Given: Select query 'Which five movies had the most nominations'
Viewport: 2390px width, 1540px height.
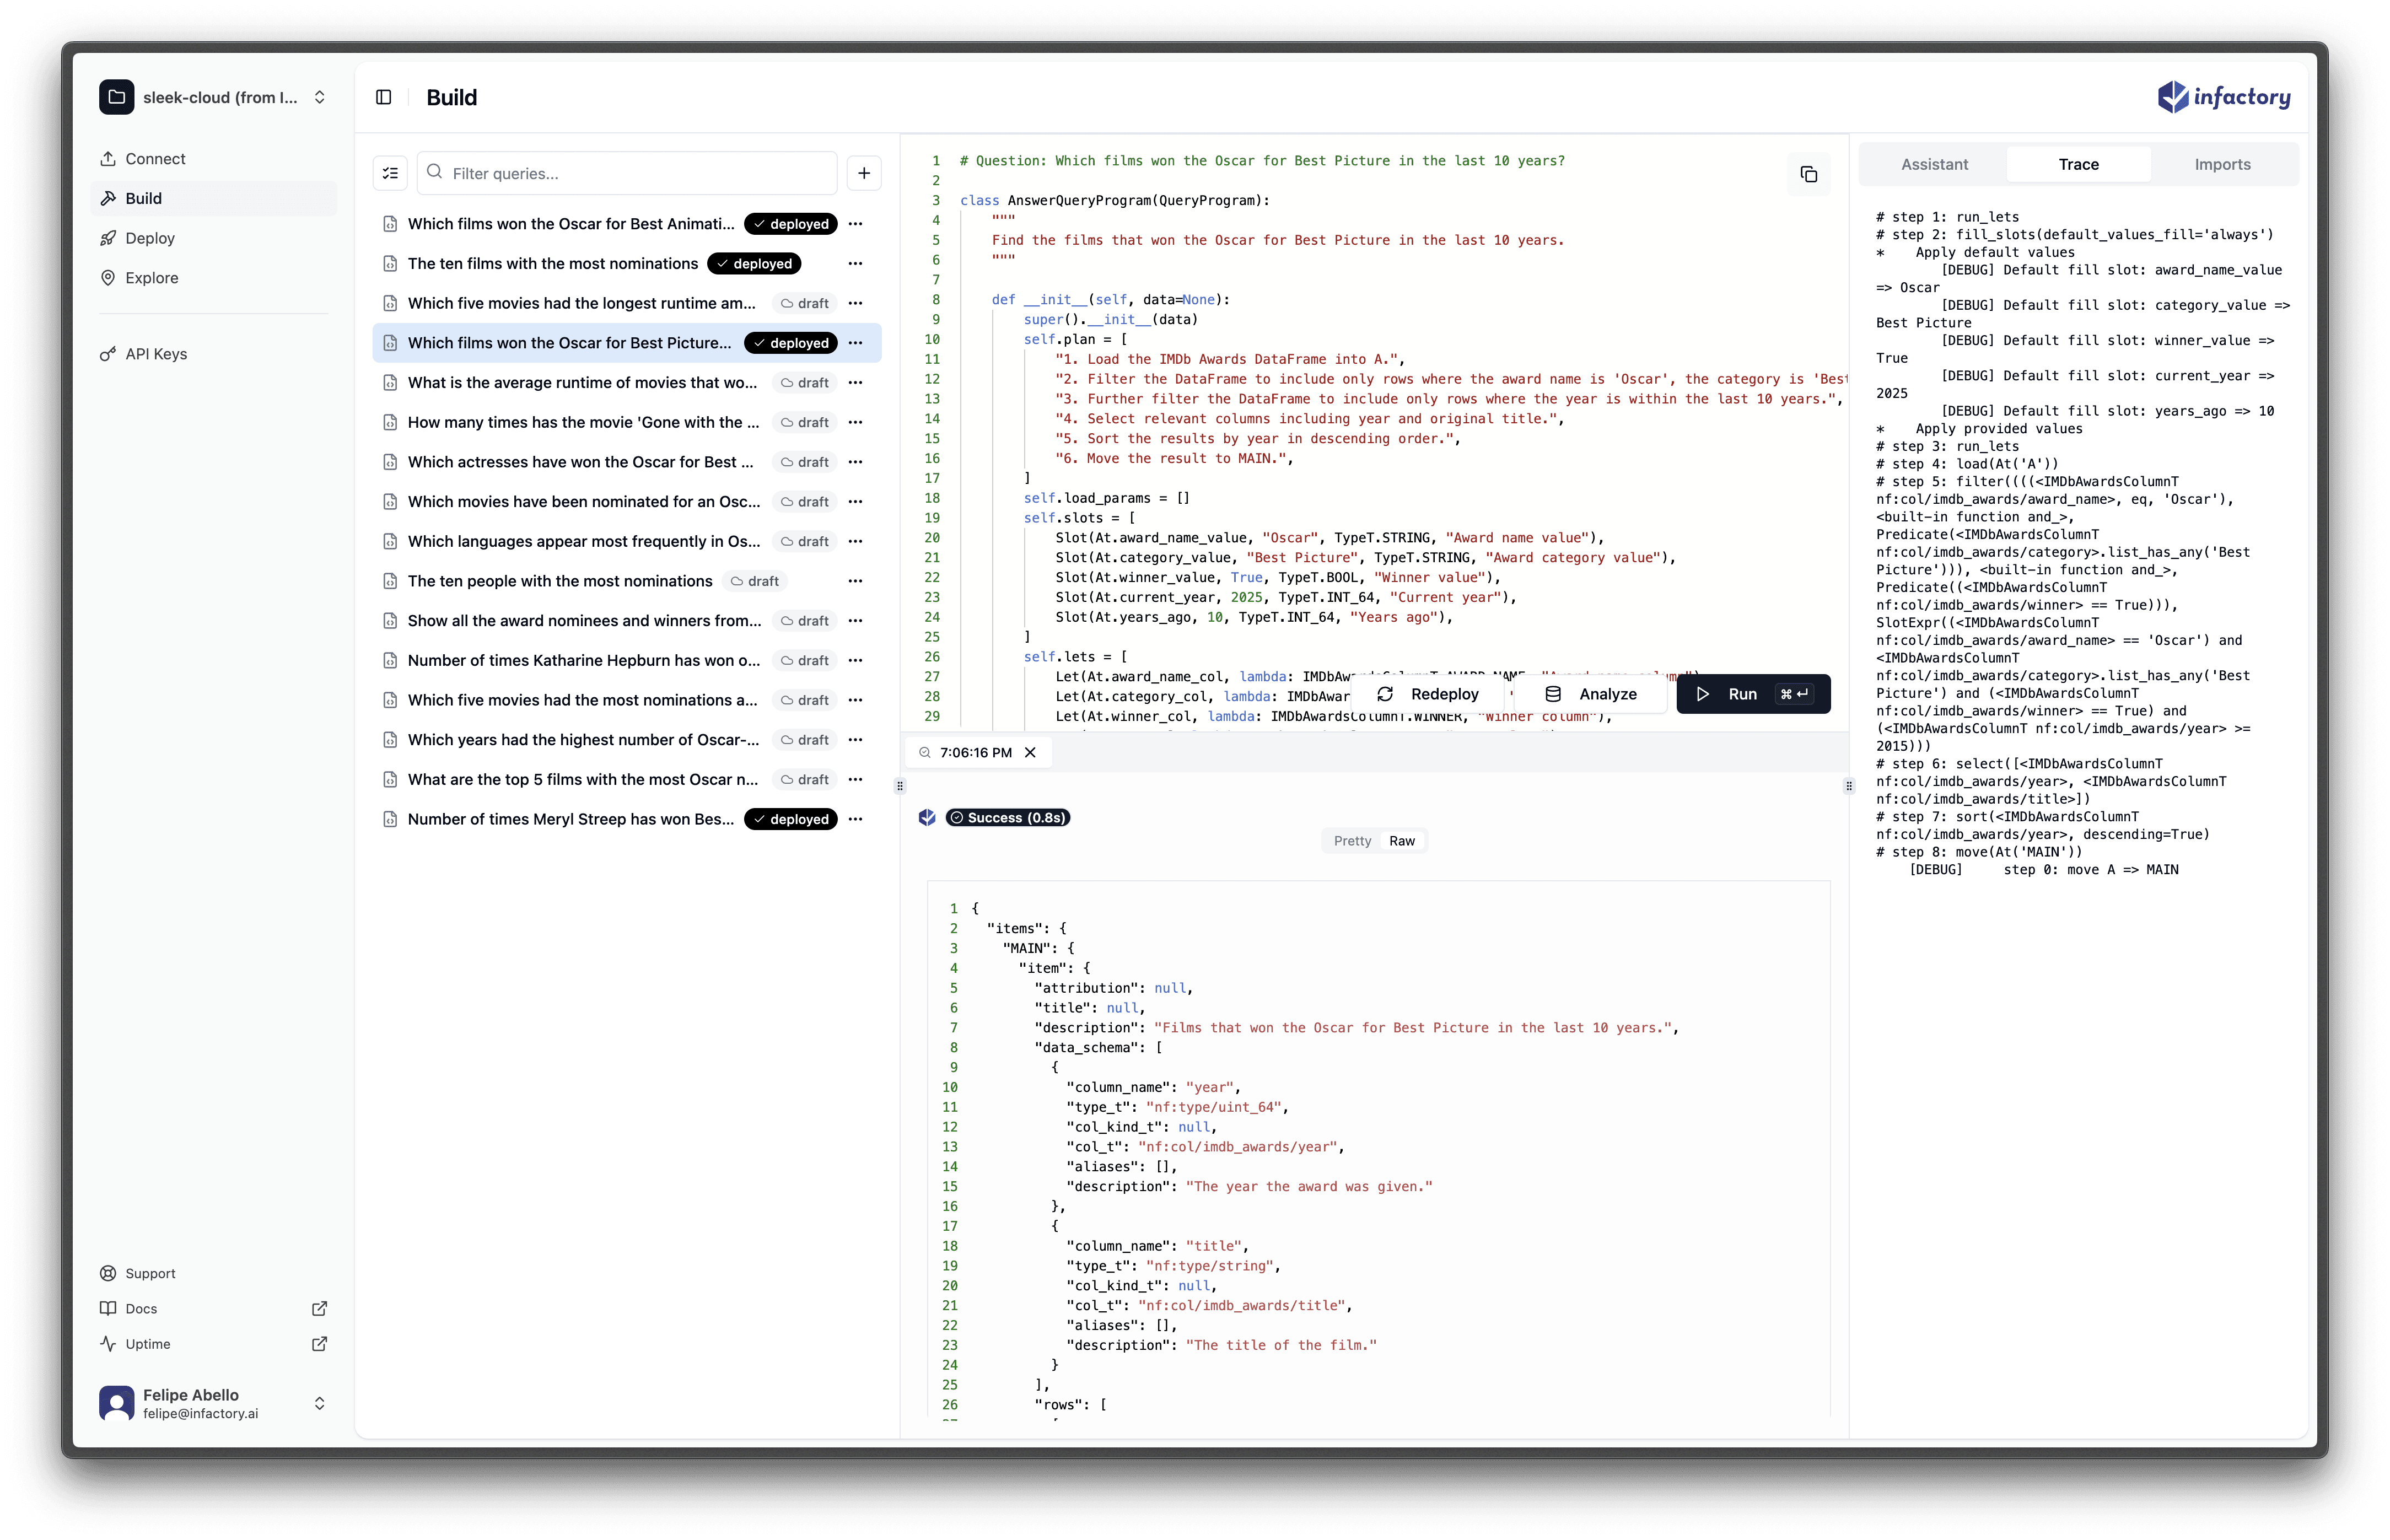Looking at the screenshot, I should pos(582,700).
